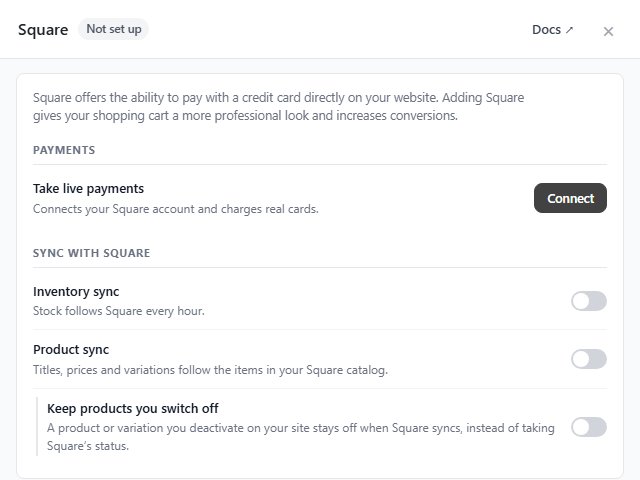The image size is (640, 480).
Task: Toggle Keep products you switch off
Action: [x=589, y=427]
